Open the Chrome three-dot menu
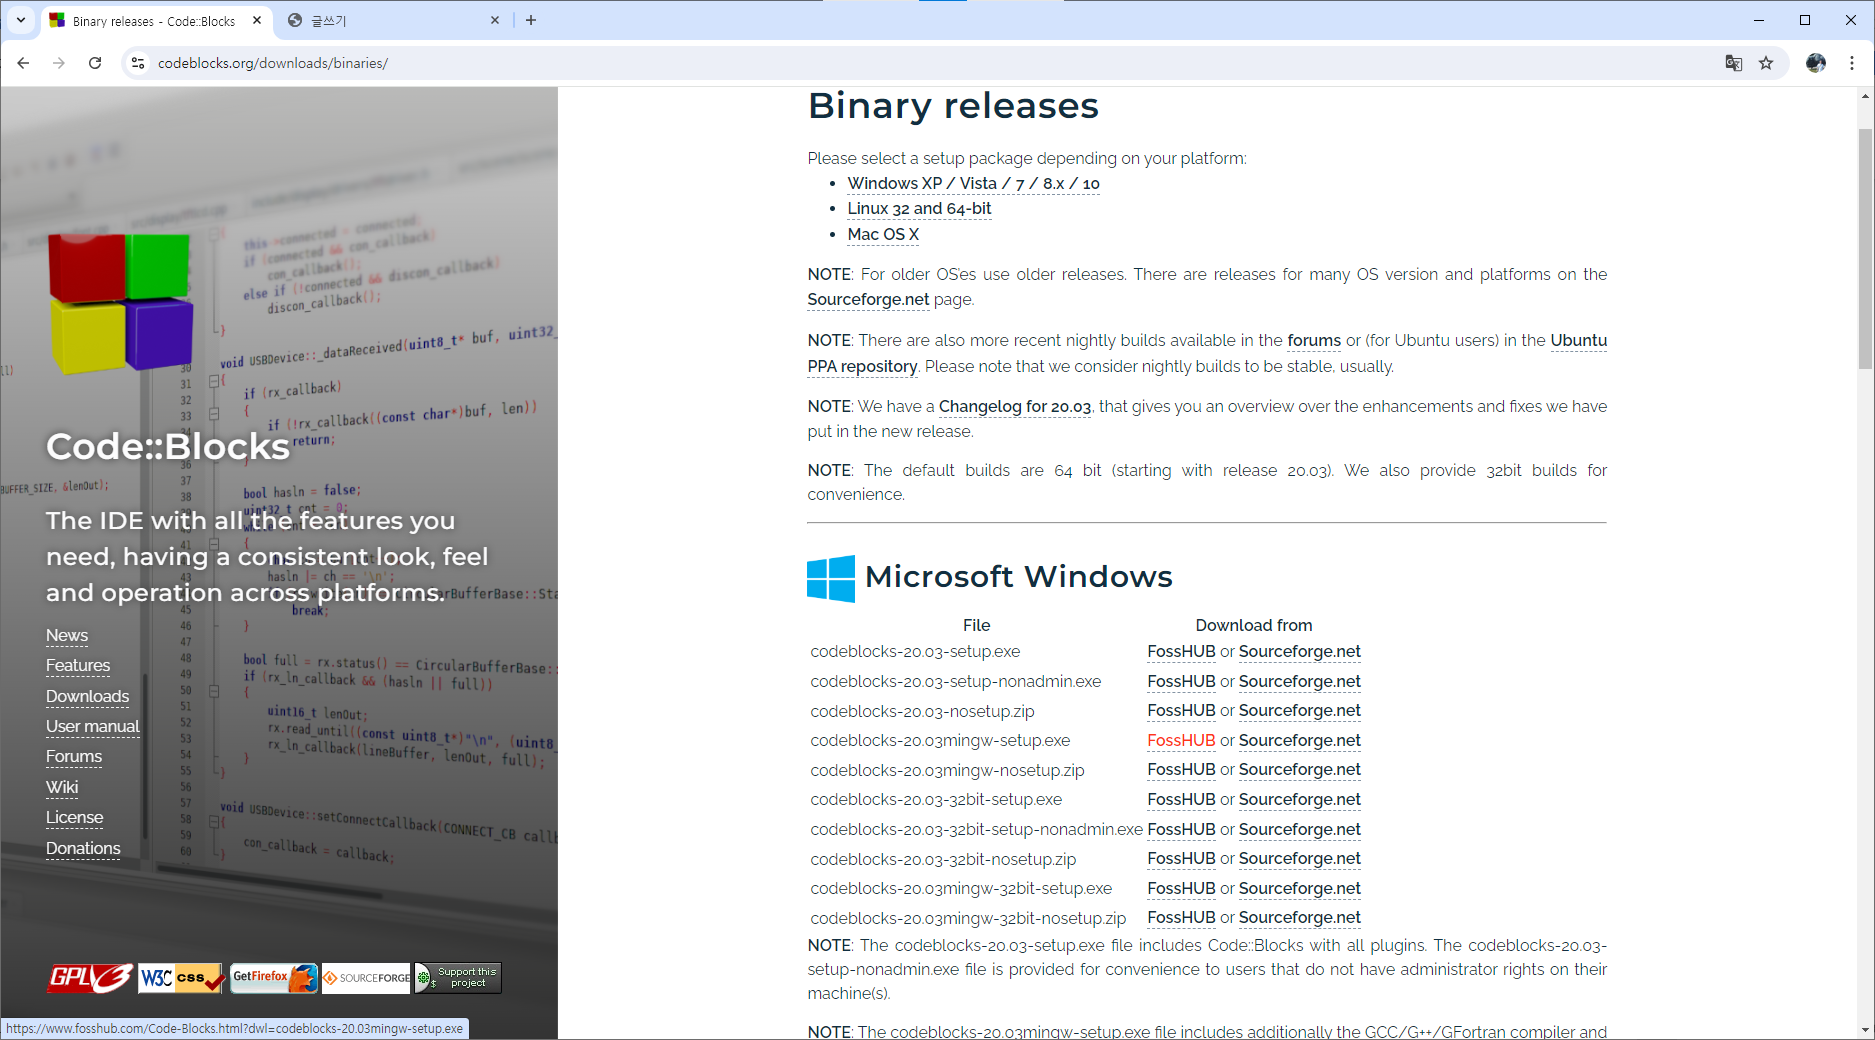The height and width of the screenshot is (1040, 1875). click(1852, 63)
